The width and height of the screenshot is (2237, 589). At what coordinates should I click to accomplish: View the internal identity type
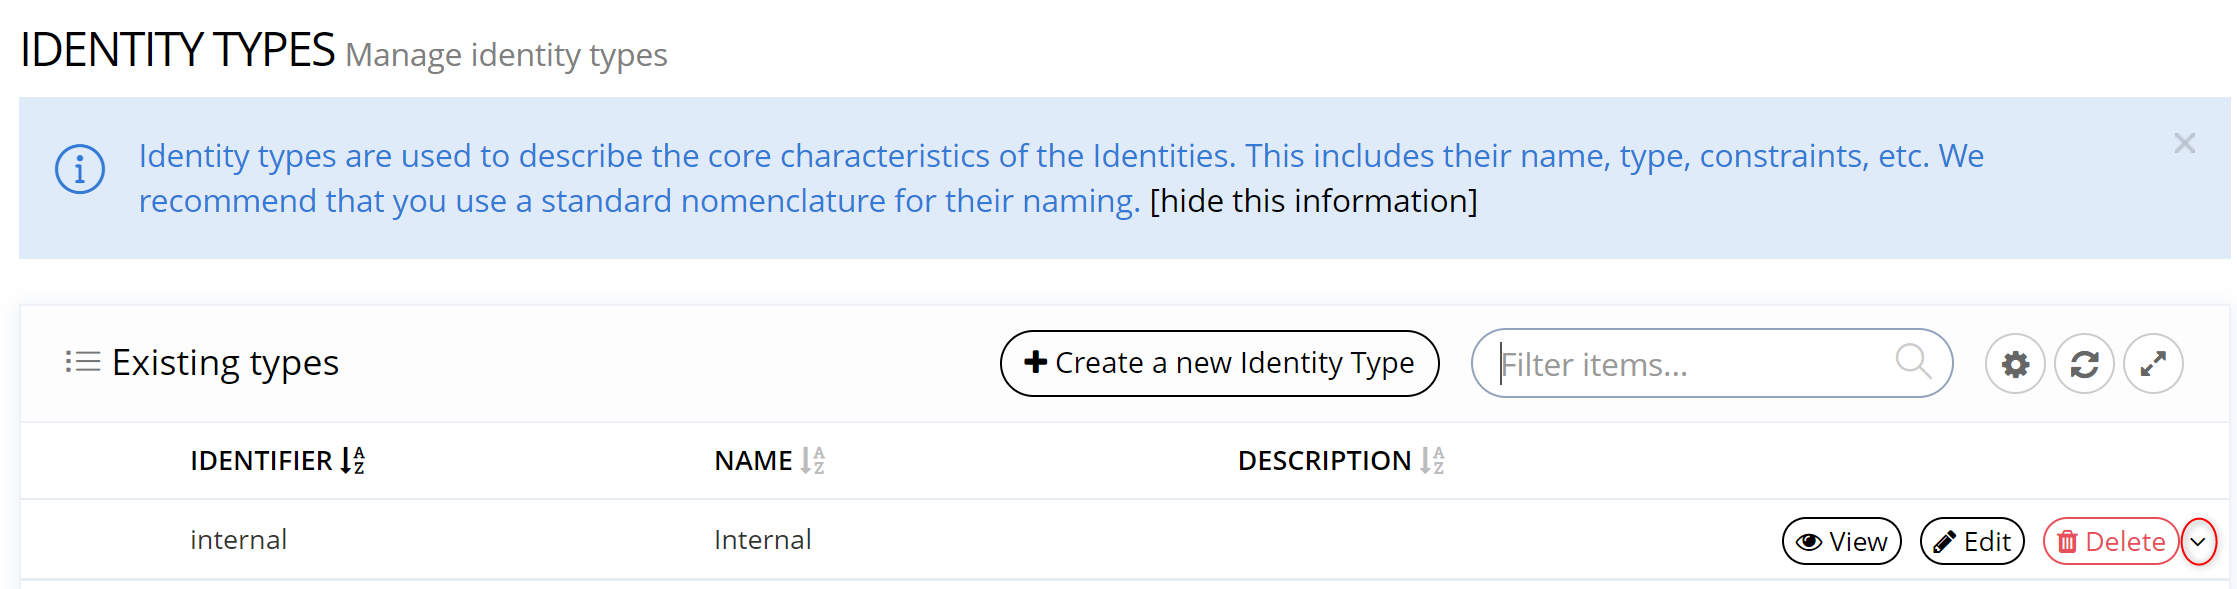1841,541
